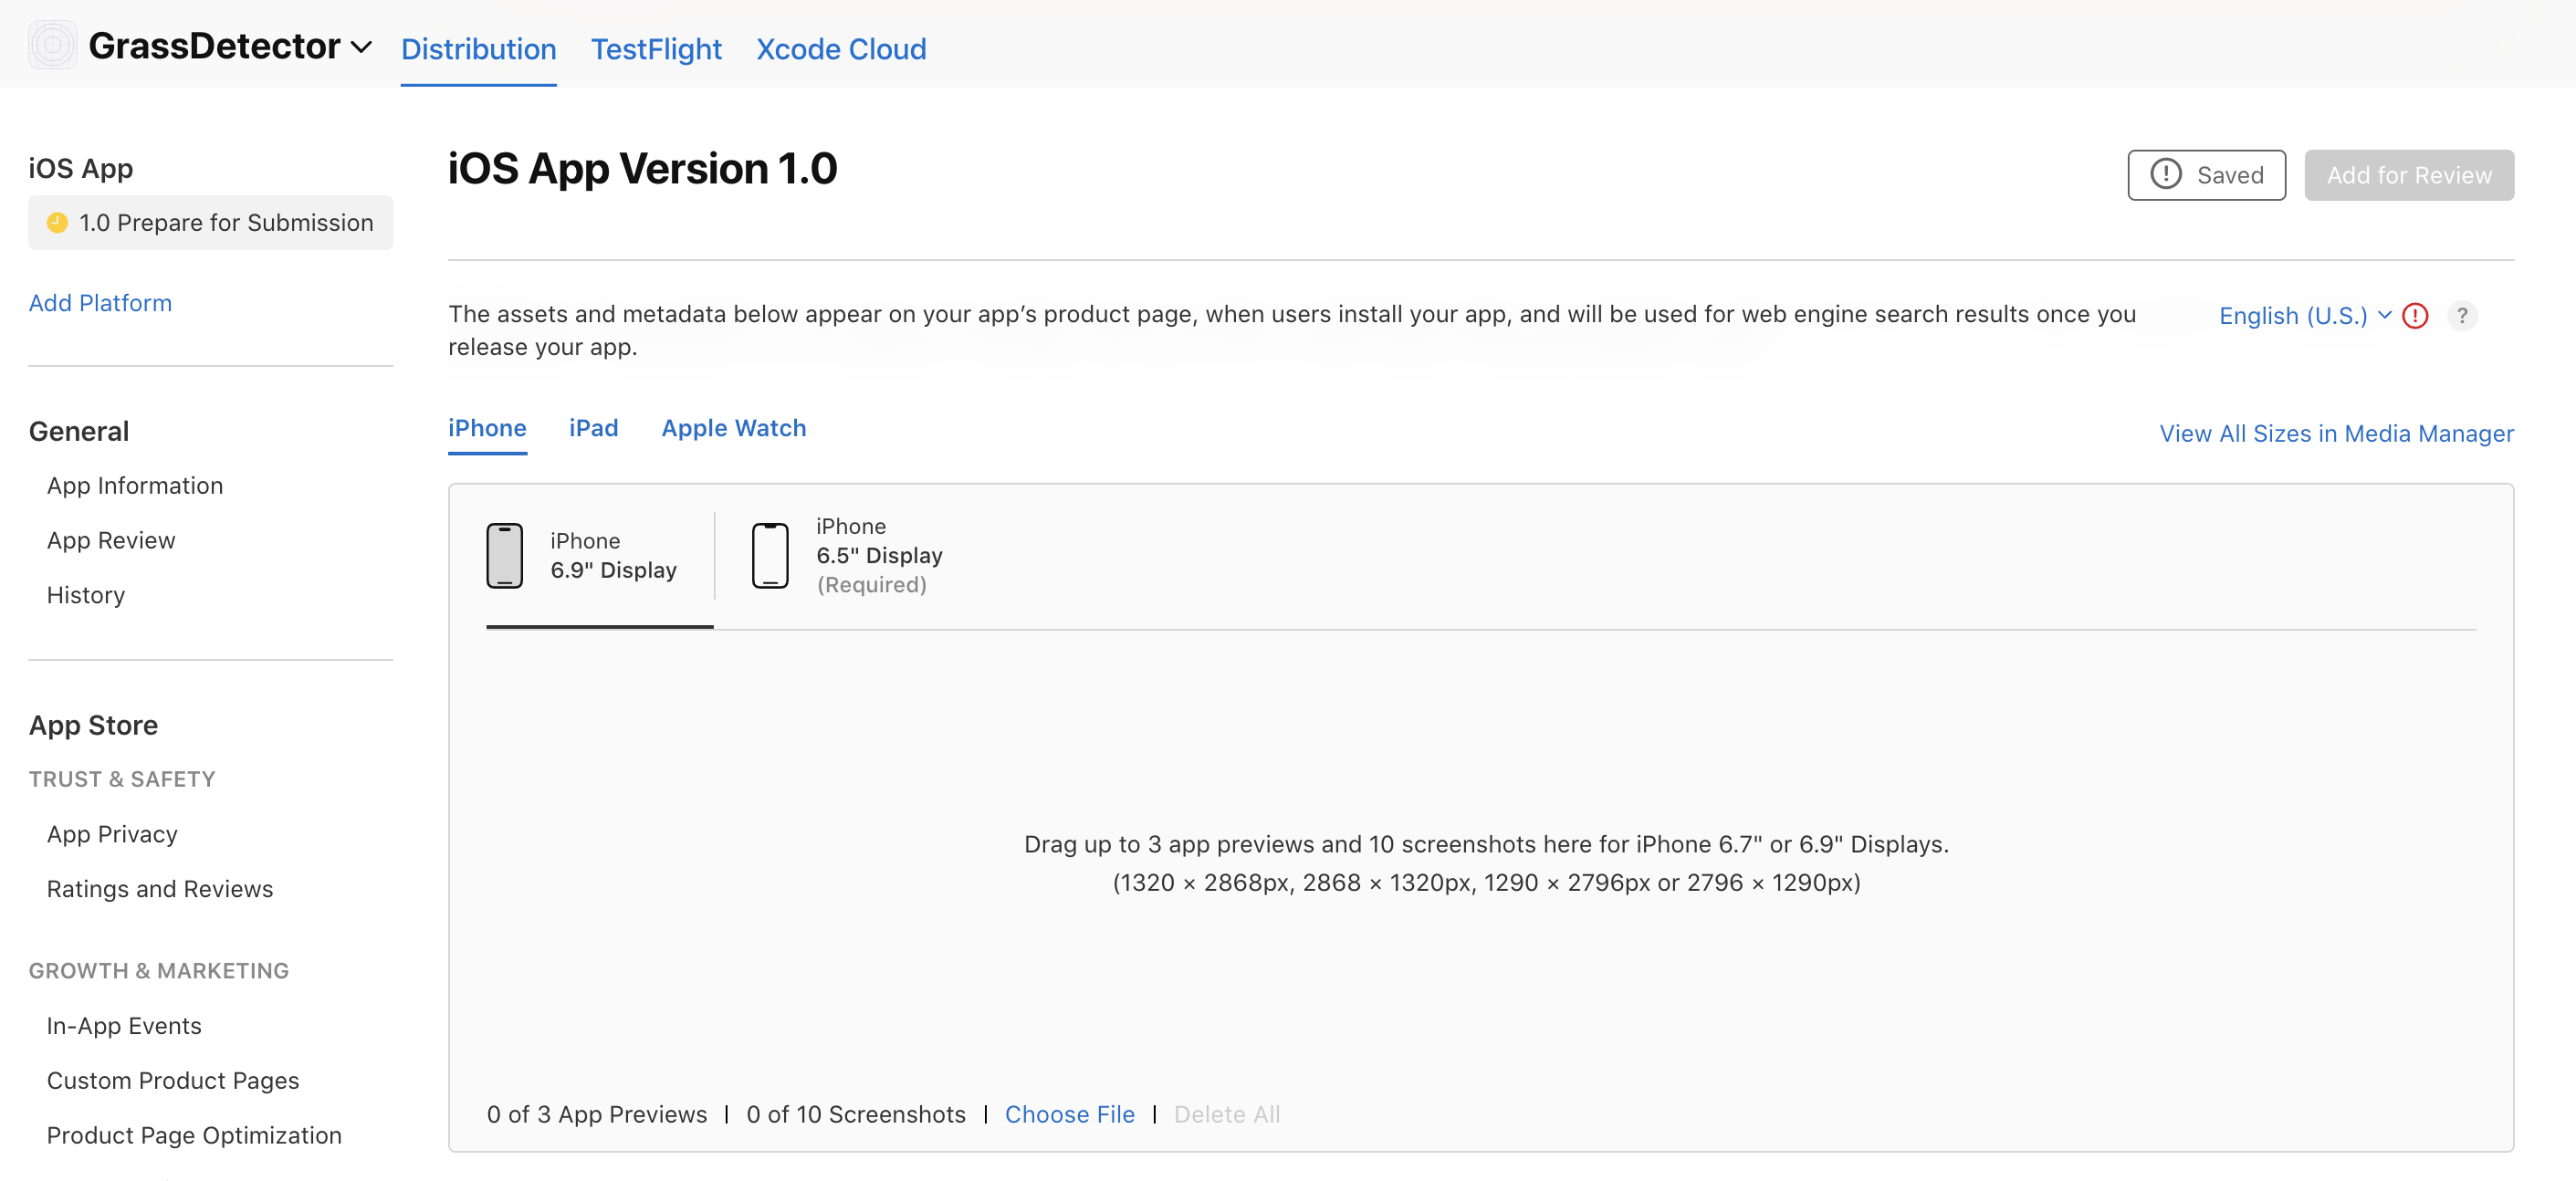Click the Choose File link
This screenshot has width=2576, height=1181.
[x=1069, y=1114]
